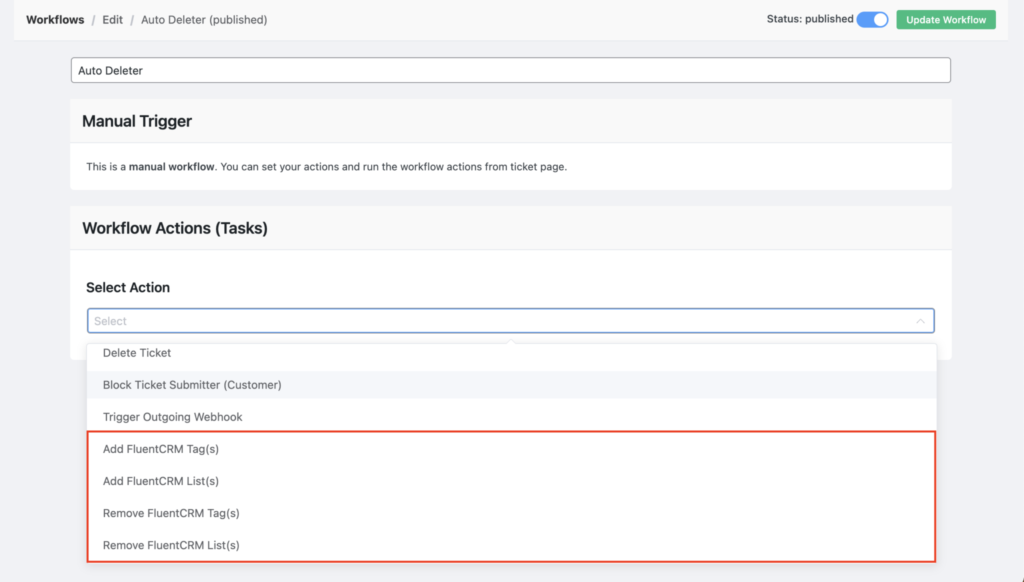Select Remove FluentCRM Tag(s) action
This screenshot has height=582, width=1024.
171,513
